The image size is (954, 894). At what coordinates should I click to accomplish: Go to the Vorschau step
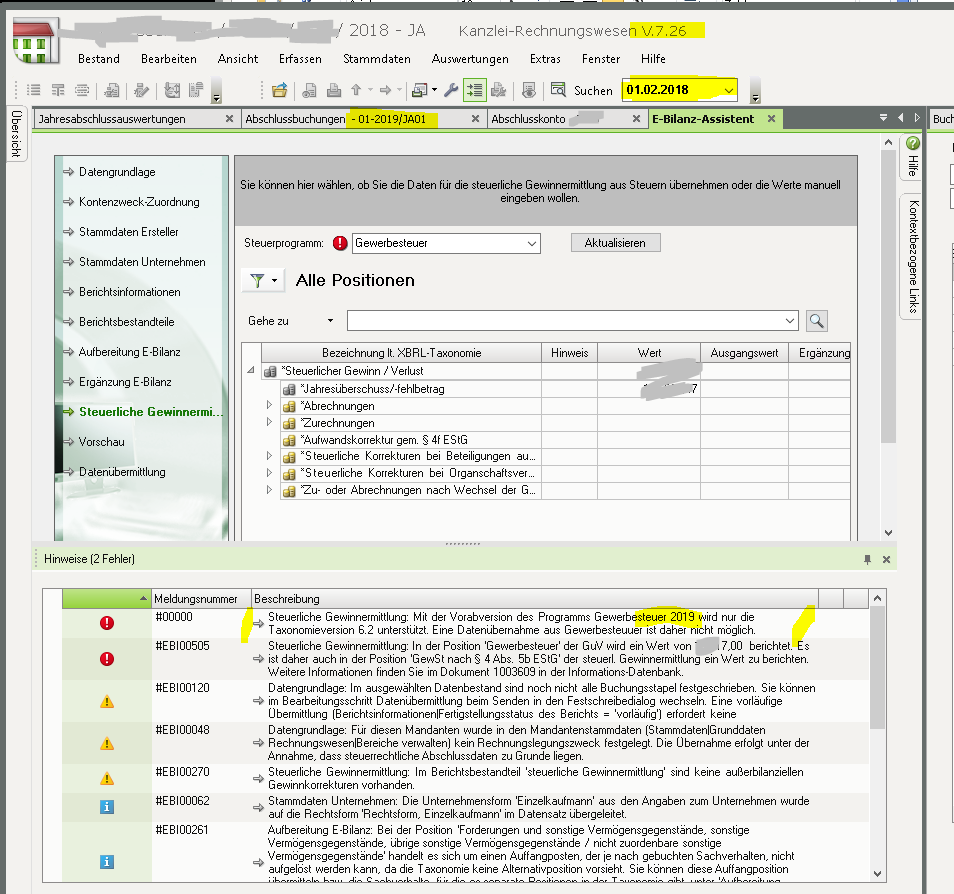coord(102,442)
